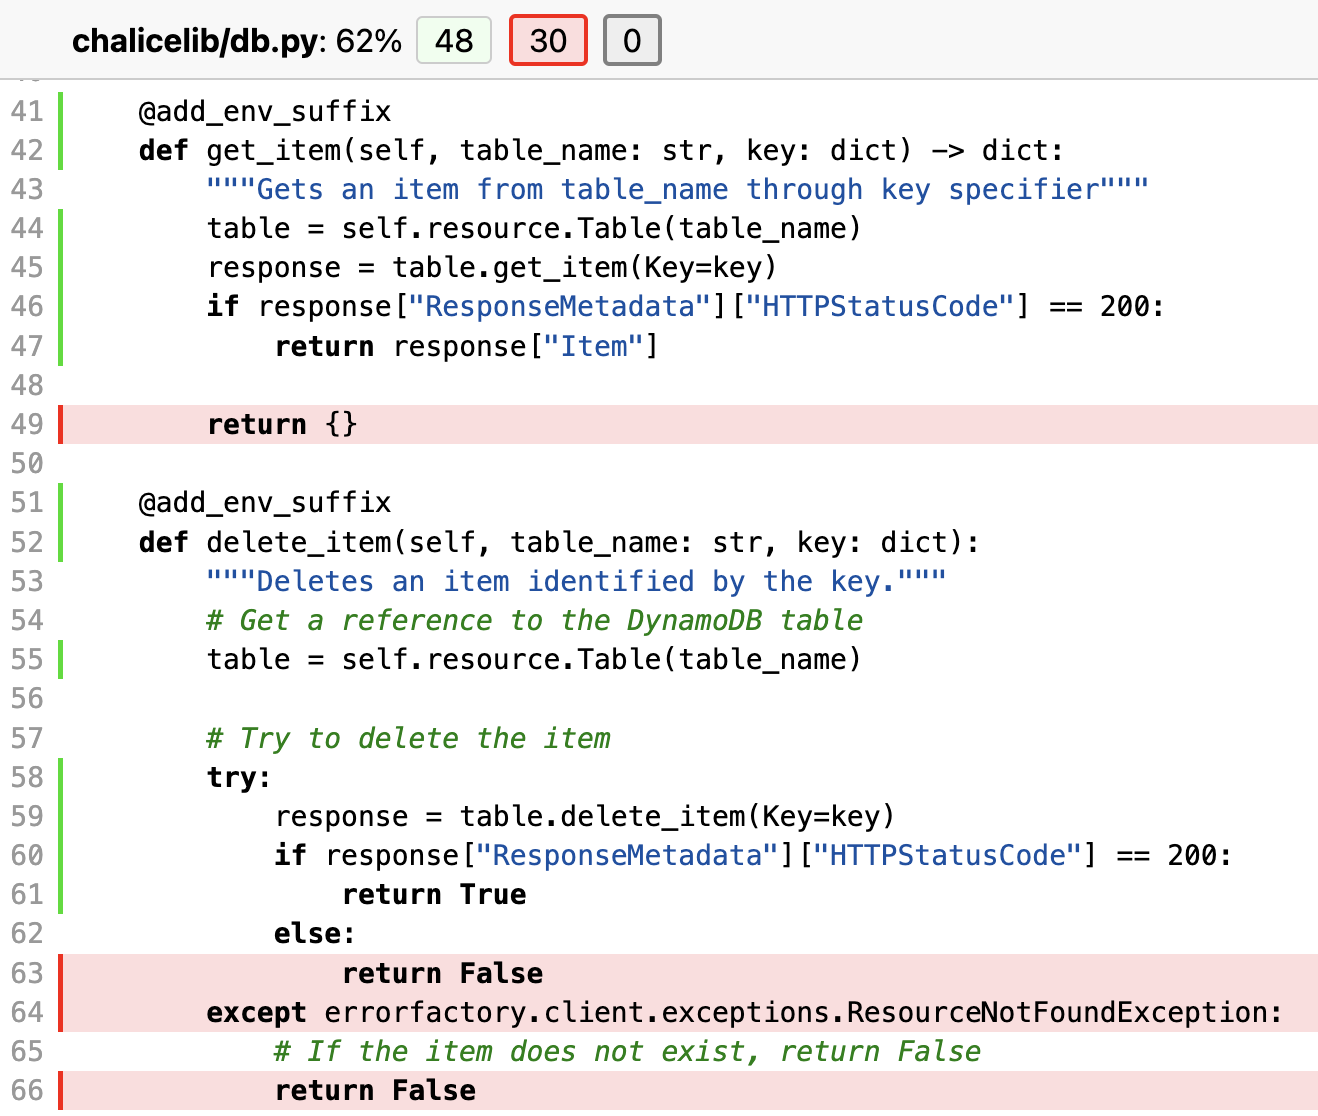The height and width of the screenshot is (1116, 1318).
Task: Click the 'response = table.delete_item(Key=key)' line
Action: [x=585, y=816]
